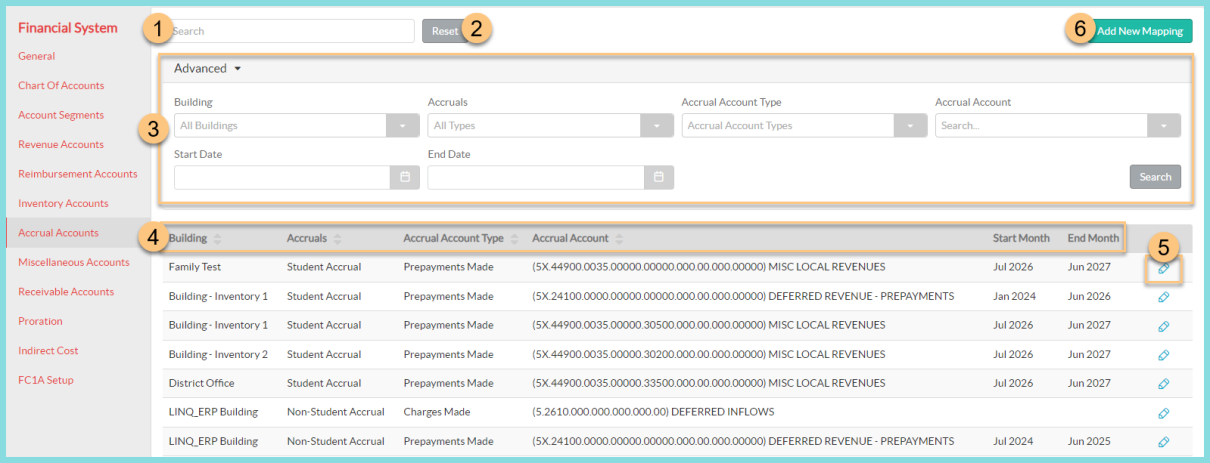Viewport: 1210px width, 463px height.
Task: Open the Start Date calendar picker
Action: 405,177
